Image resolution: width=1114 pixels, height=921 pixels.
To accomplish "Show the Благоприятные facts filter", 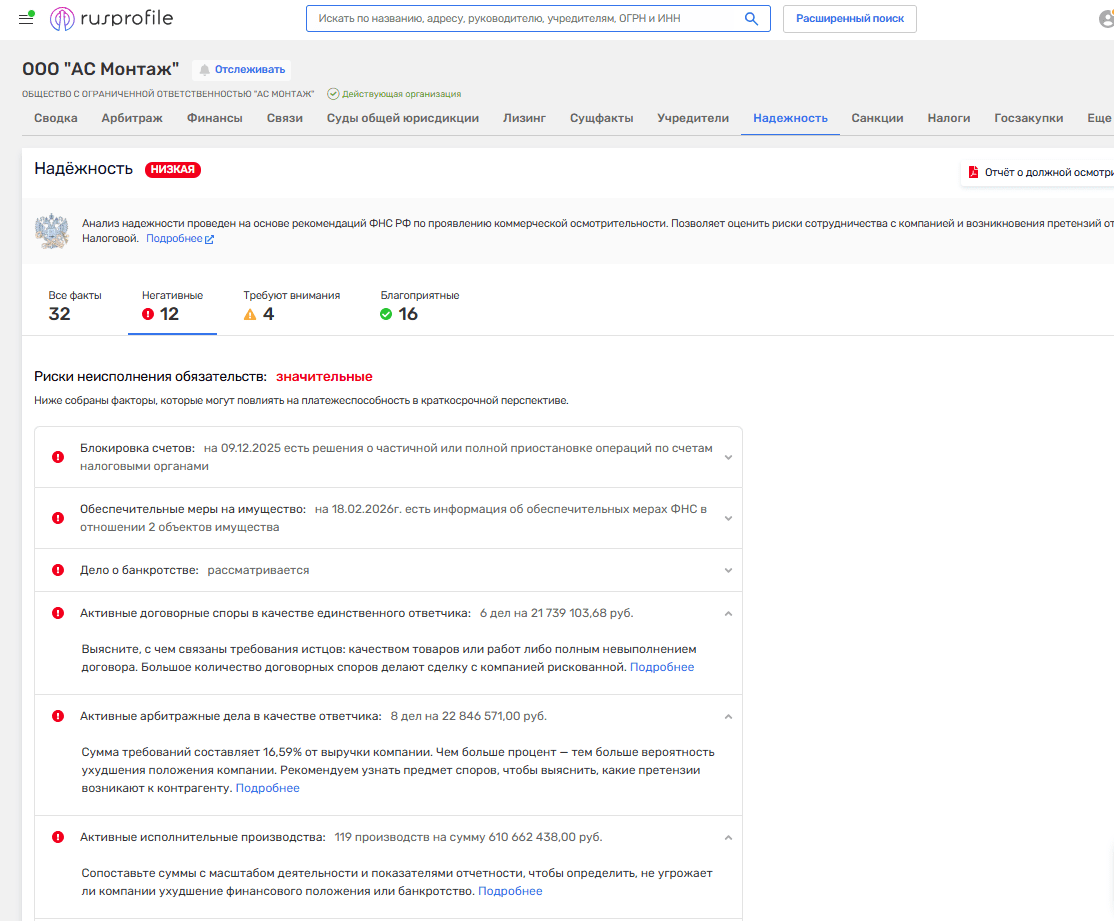I will [419, 306].
